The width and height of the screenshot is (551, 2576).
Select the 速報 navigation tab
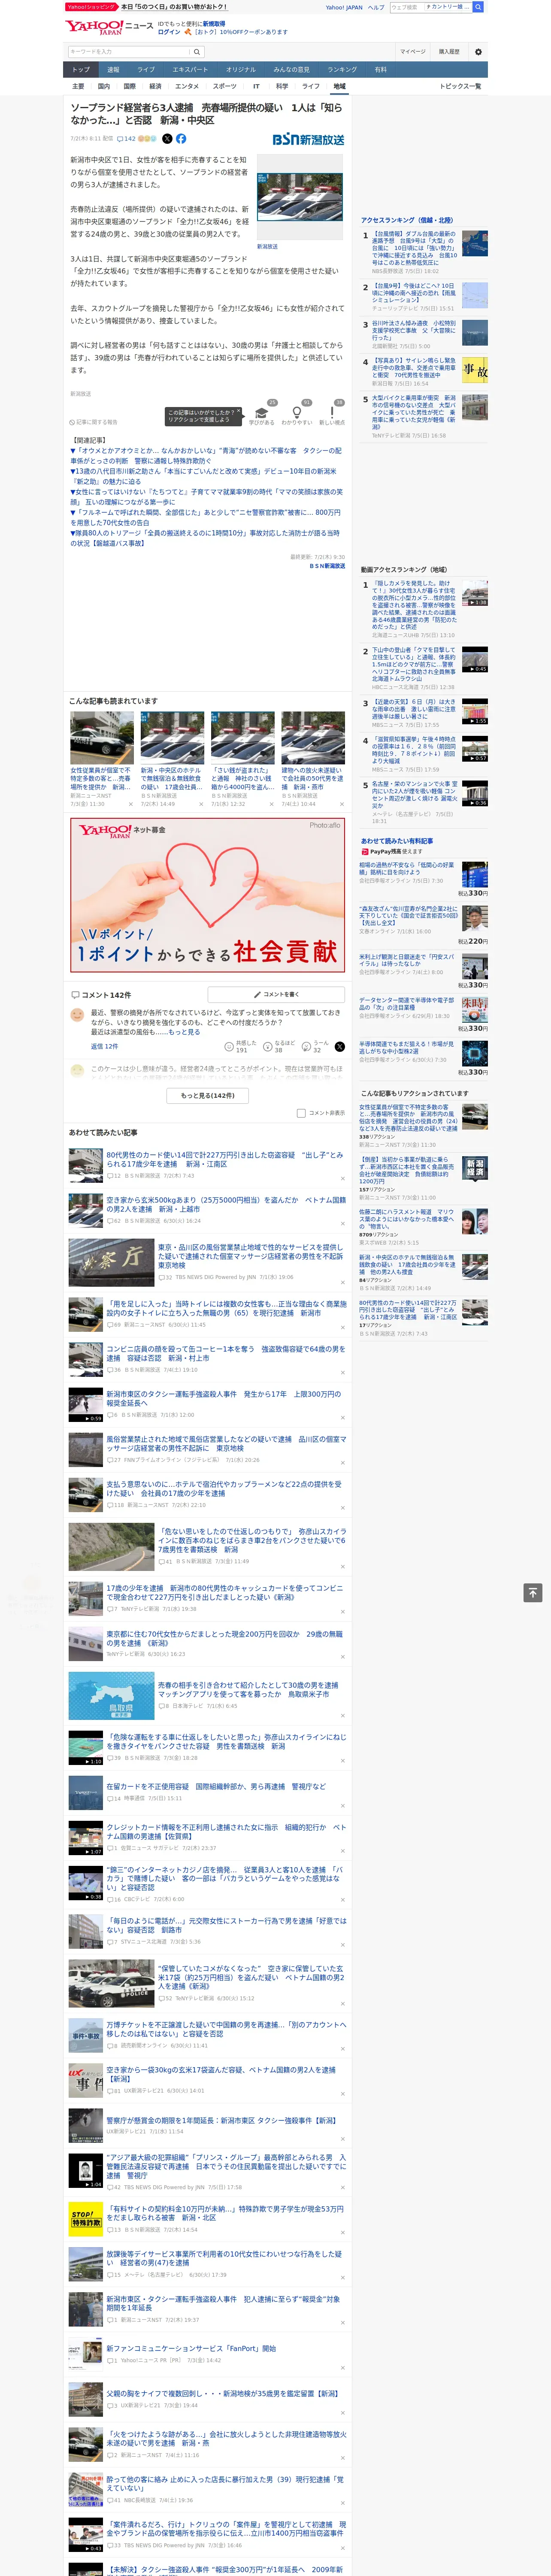(x=113, y=70)
